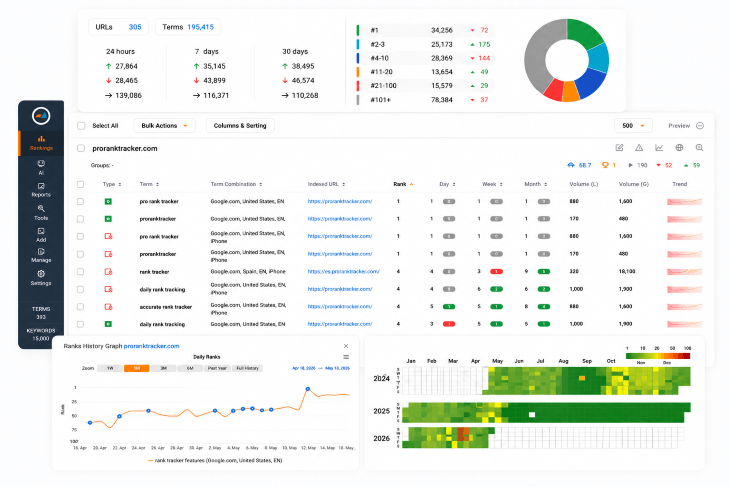Click the desktop type icon in proranktracker desktop row
Screen dimensions: 730x487
(x=108, y=219)
